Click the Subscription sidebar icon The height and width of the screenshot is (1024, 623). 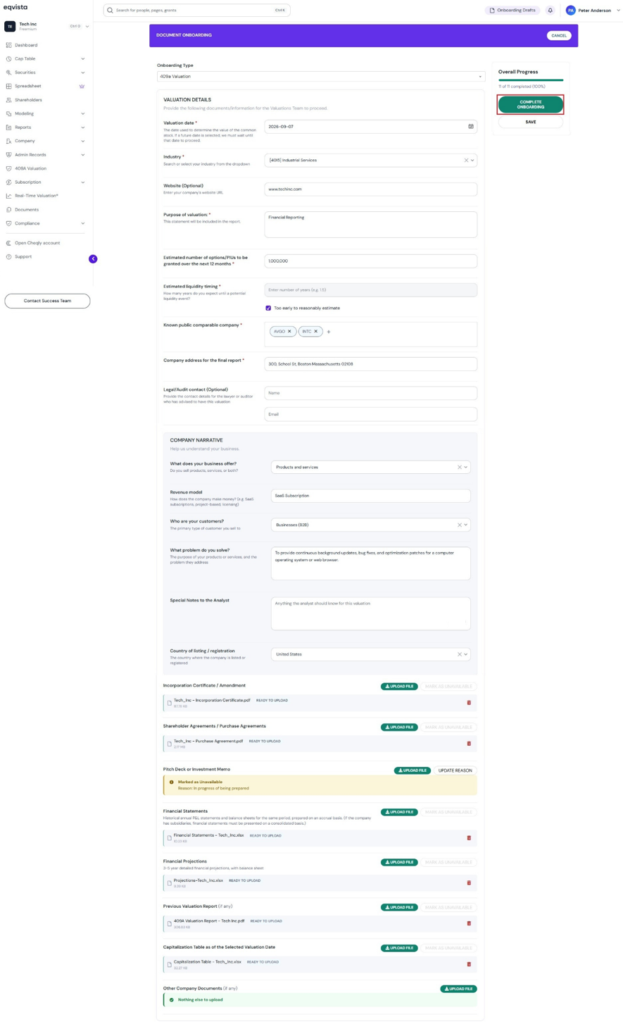8,182
